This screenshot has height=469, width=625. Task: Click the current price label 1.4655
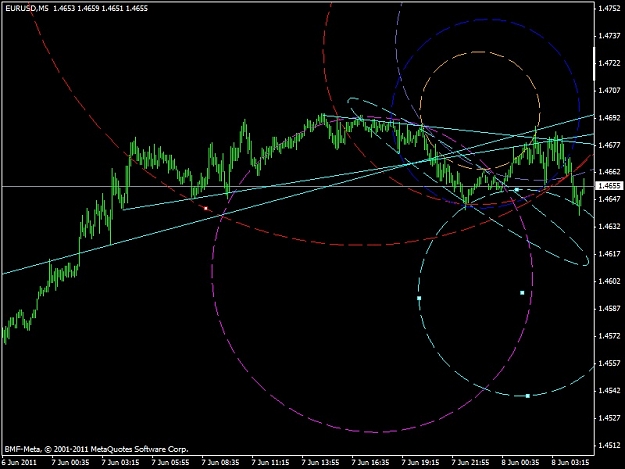coord(609,186)
